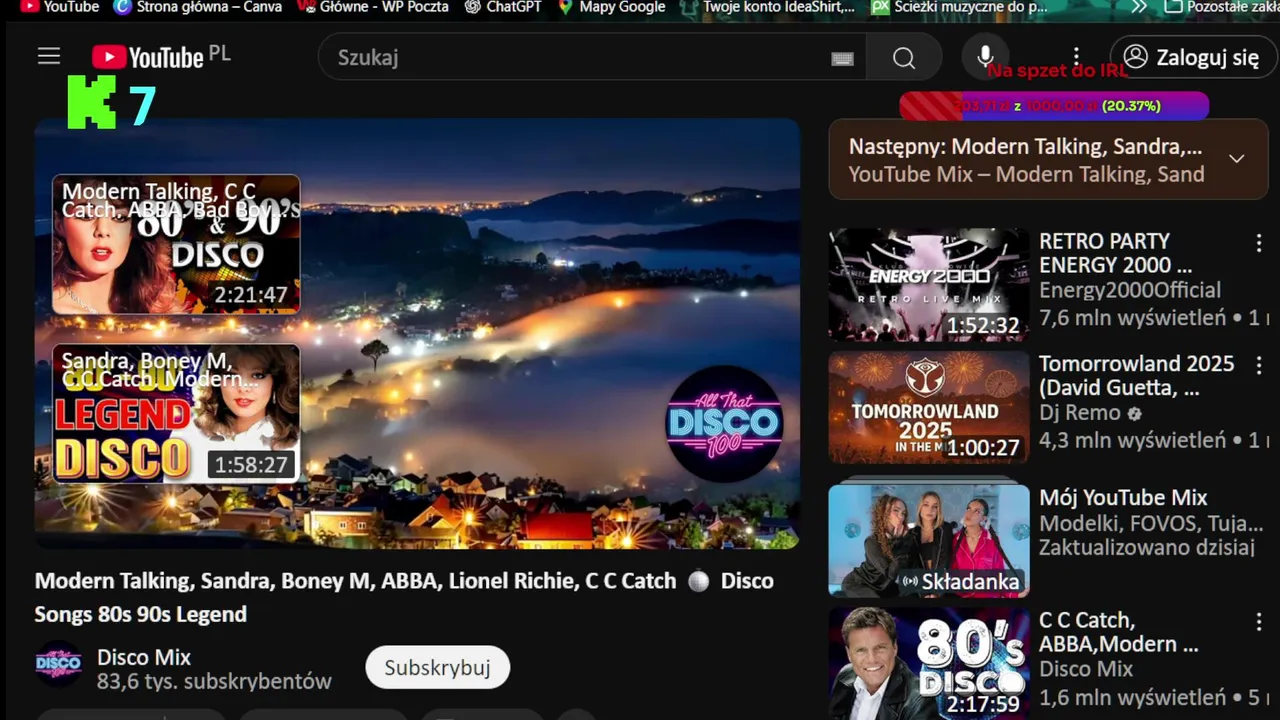Image resolution: width=1280 pixels, height=720 pixels.
Task: Open Disco Mix channel name link
Action: (x=144, y=657)
